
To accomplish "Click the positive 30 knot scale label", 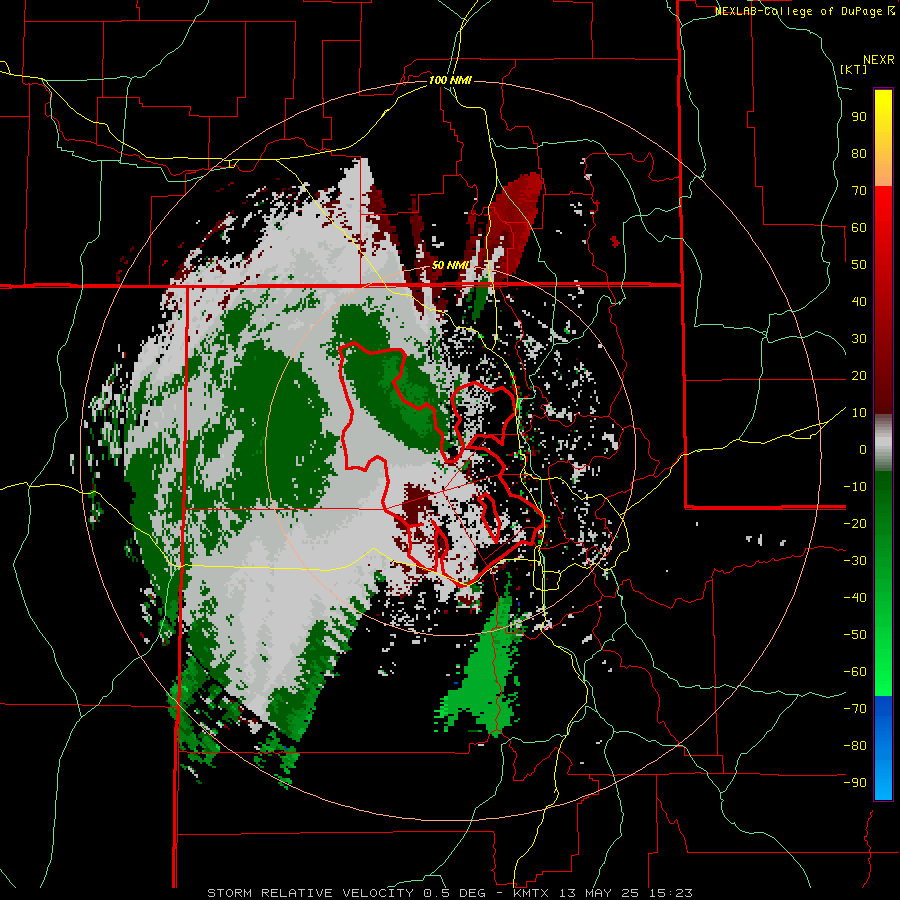I will [859, 339].
